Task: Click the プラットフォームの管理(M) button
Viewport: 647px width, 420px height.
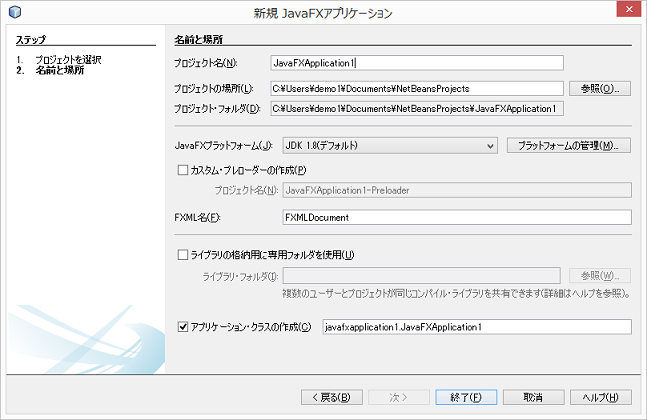Action: coord(568,145)
